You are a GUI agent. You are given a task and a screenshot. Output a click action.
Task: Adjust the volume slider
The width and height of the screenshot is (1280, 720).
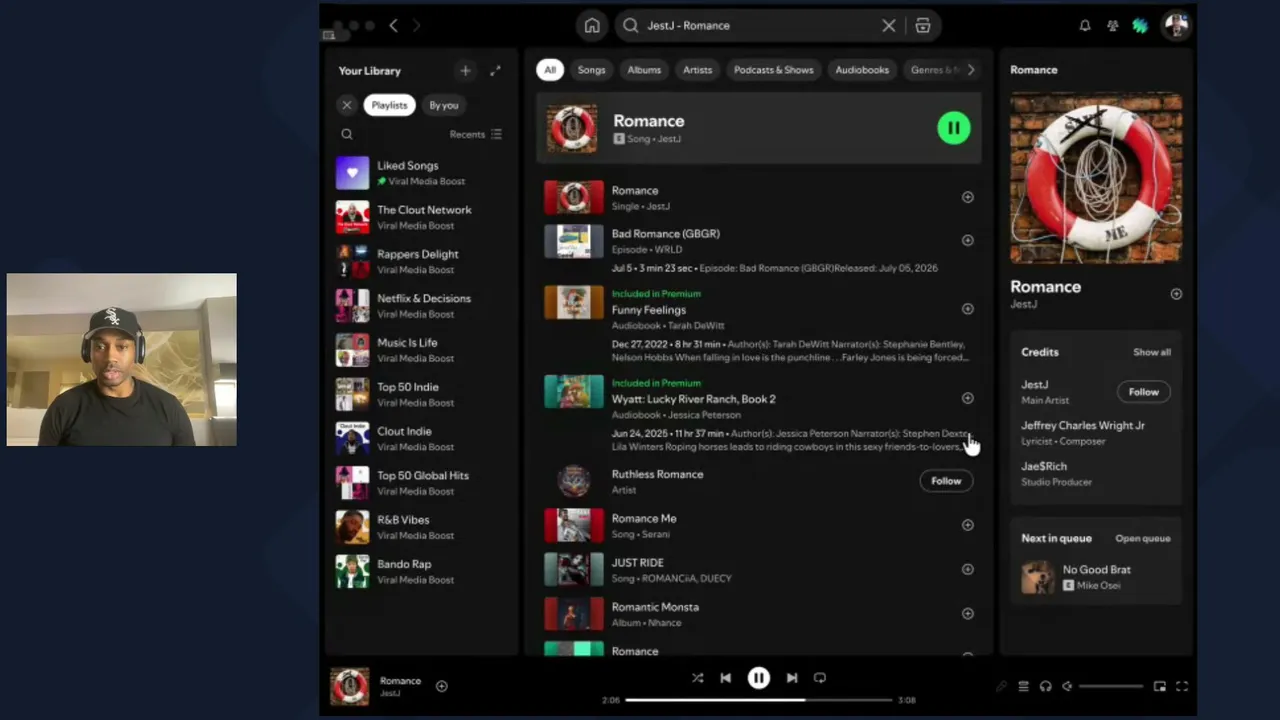1111,686
